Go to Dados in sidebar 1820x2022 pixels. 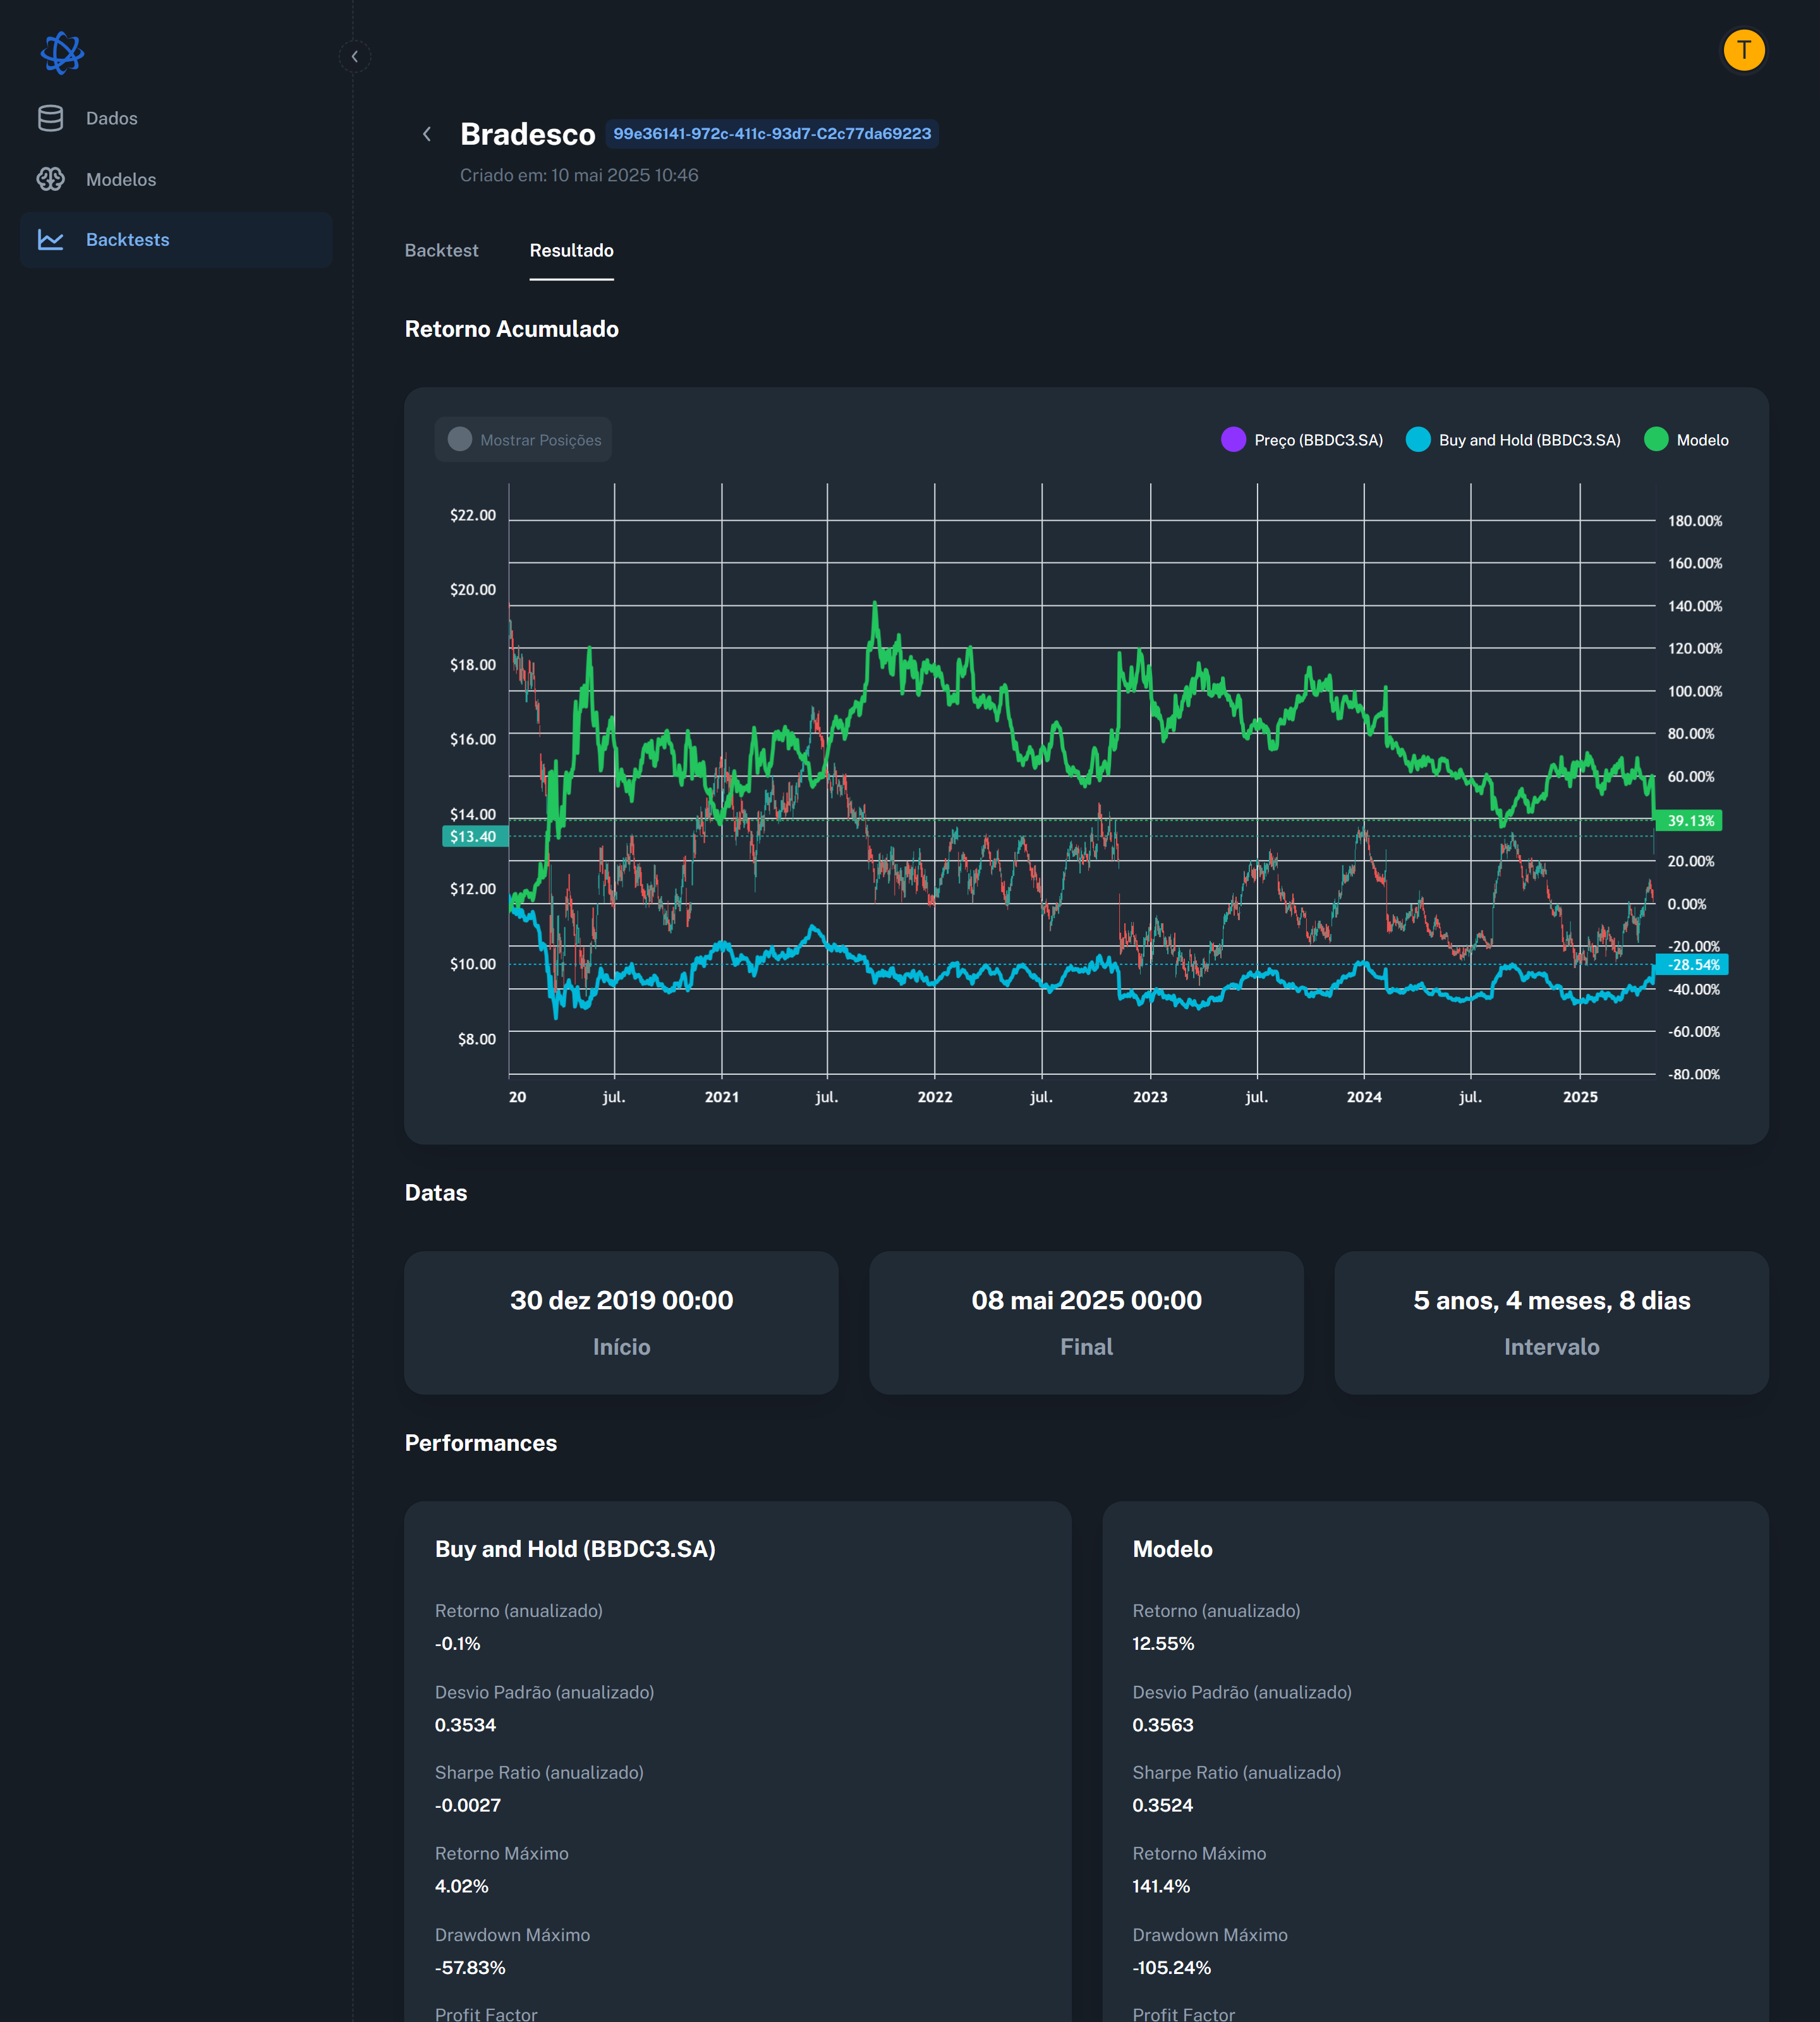(x=176, y=118)
